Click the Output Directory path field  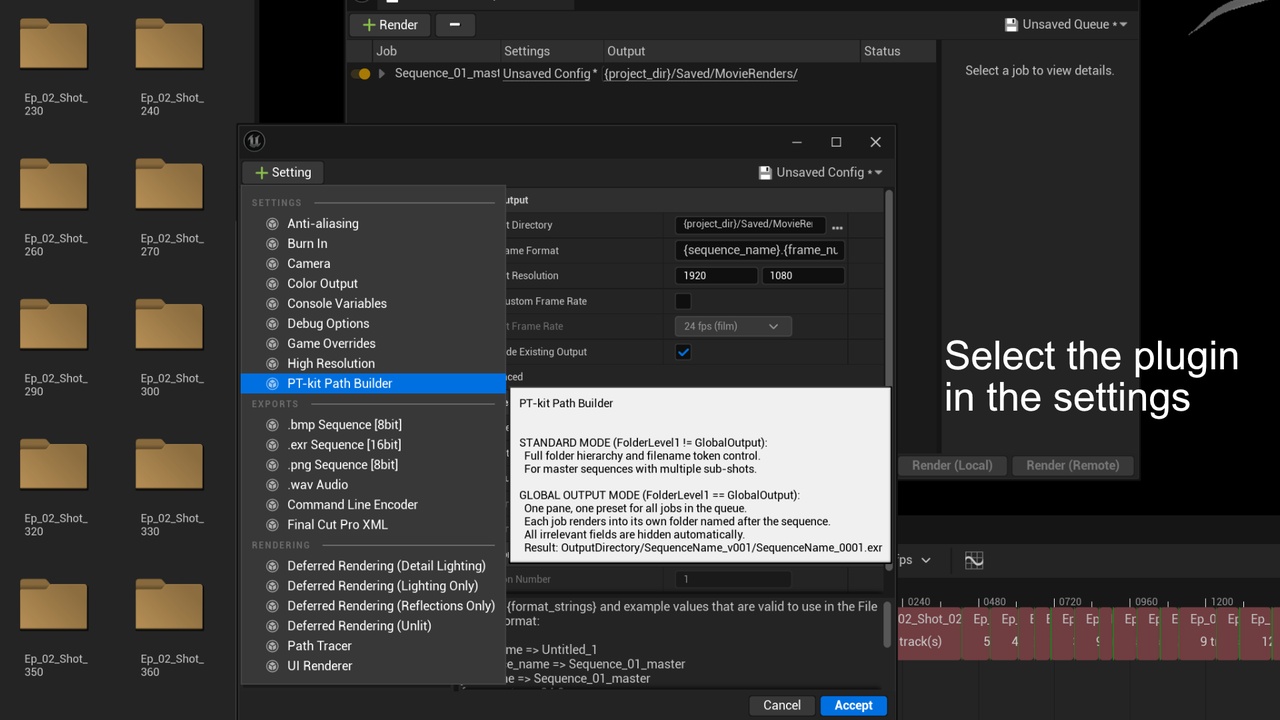750,225
